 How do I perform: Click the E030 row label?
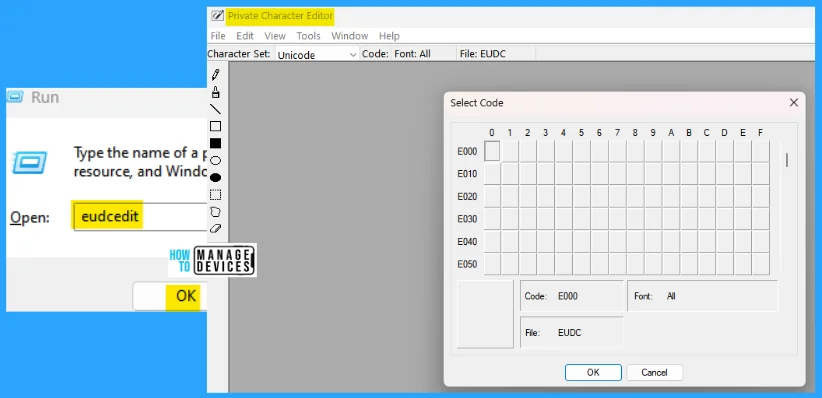coord(467,219)
